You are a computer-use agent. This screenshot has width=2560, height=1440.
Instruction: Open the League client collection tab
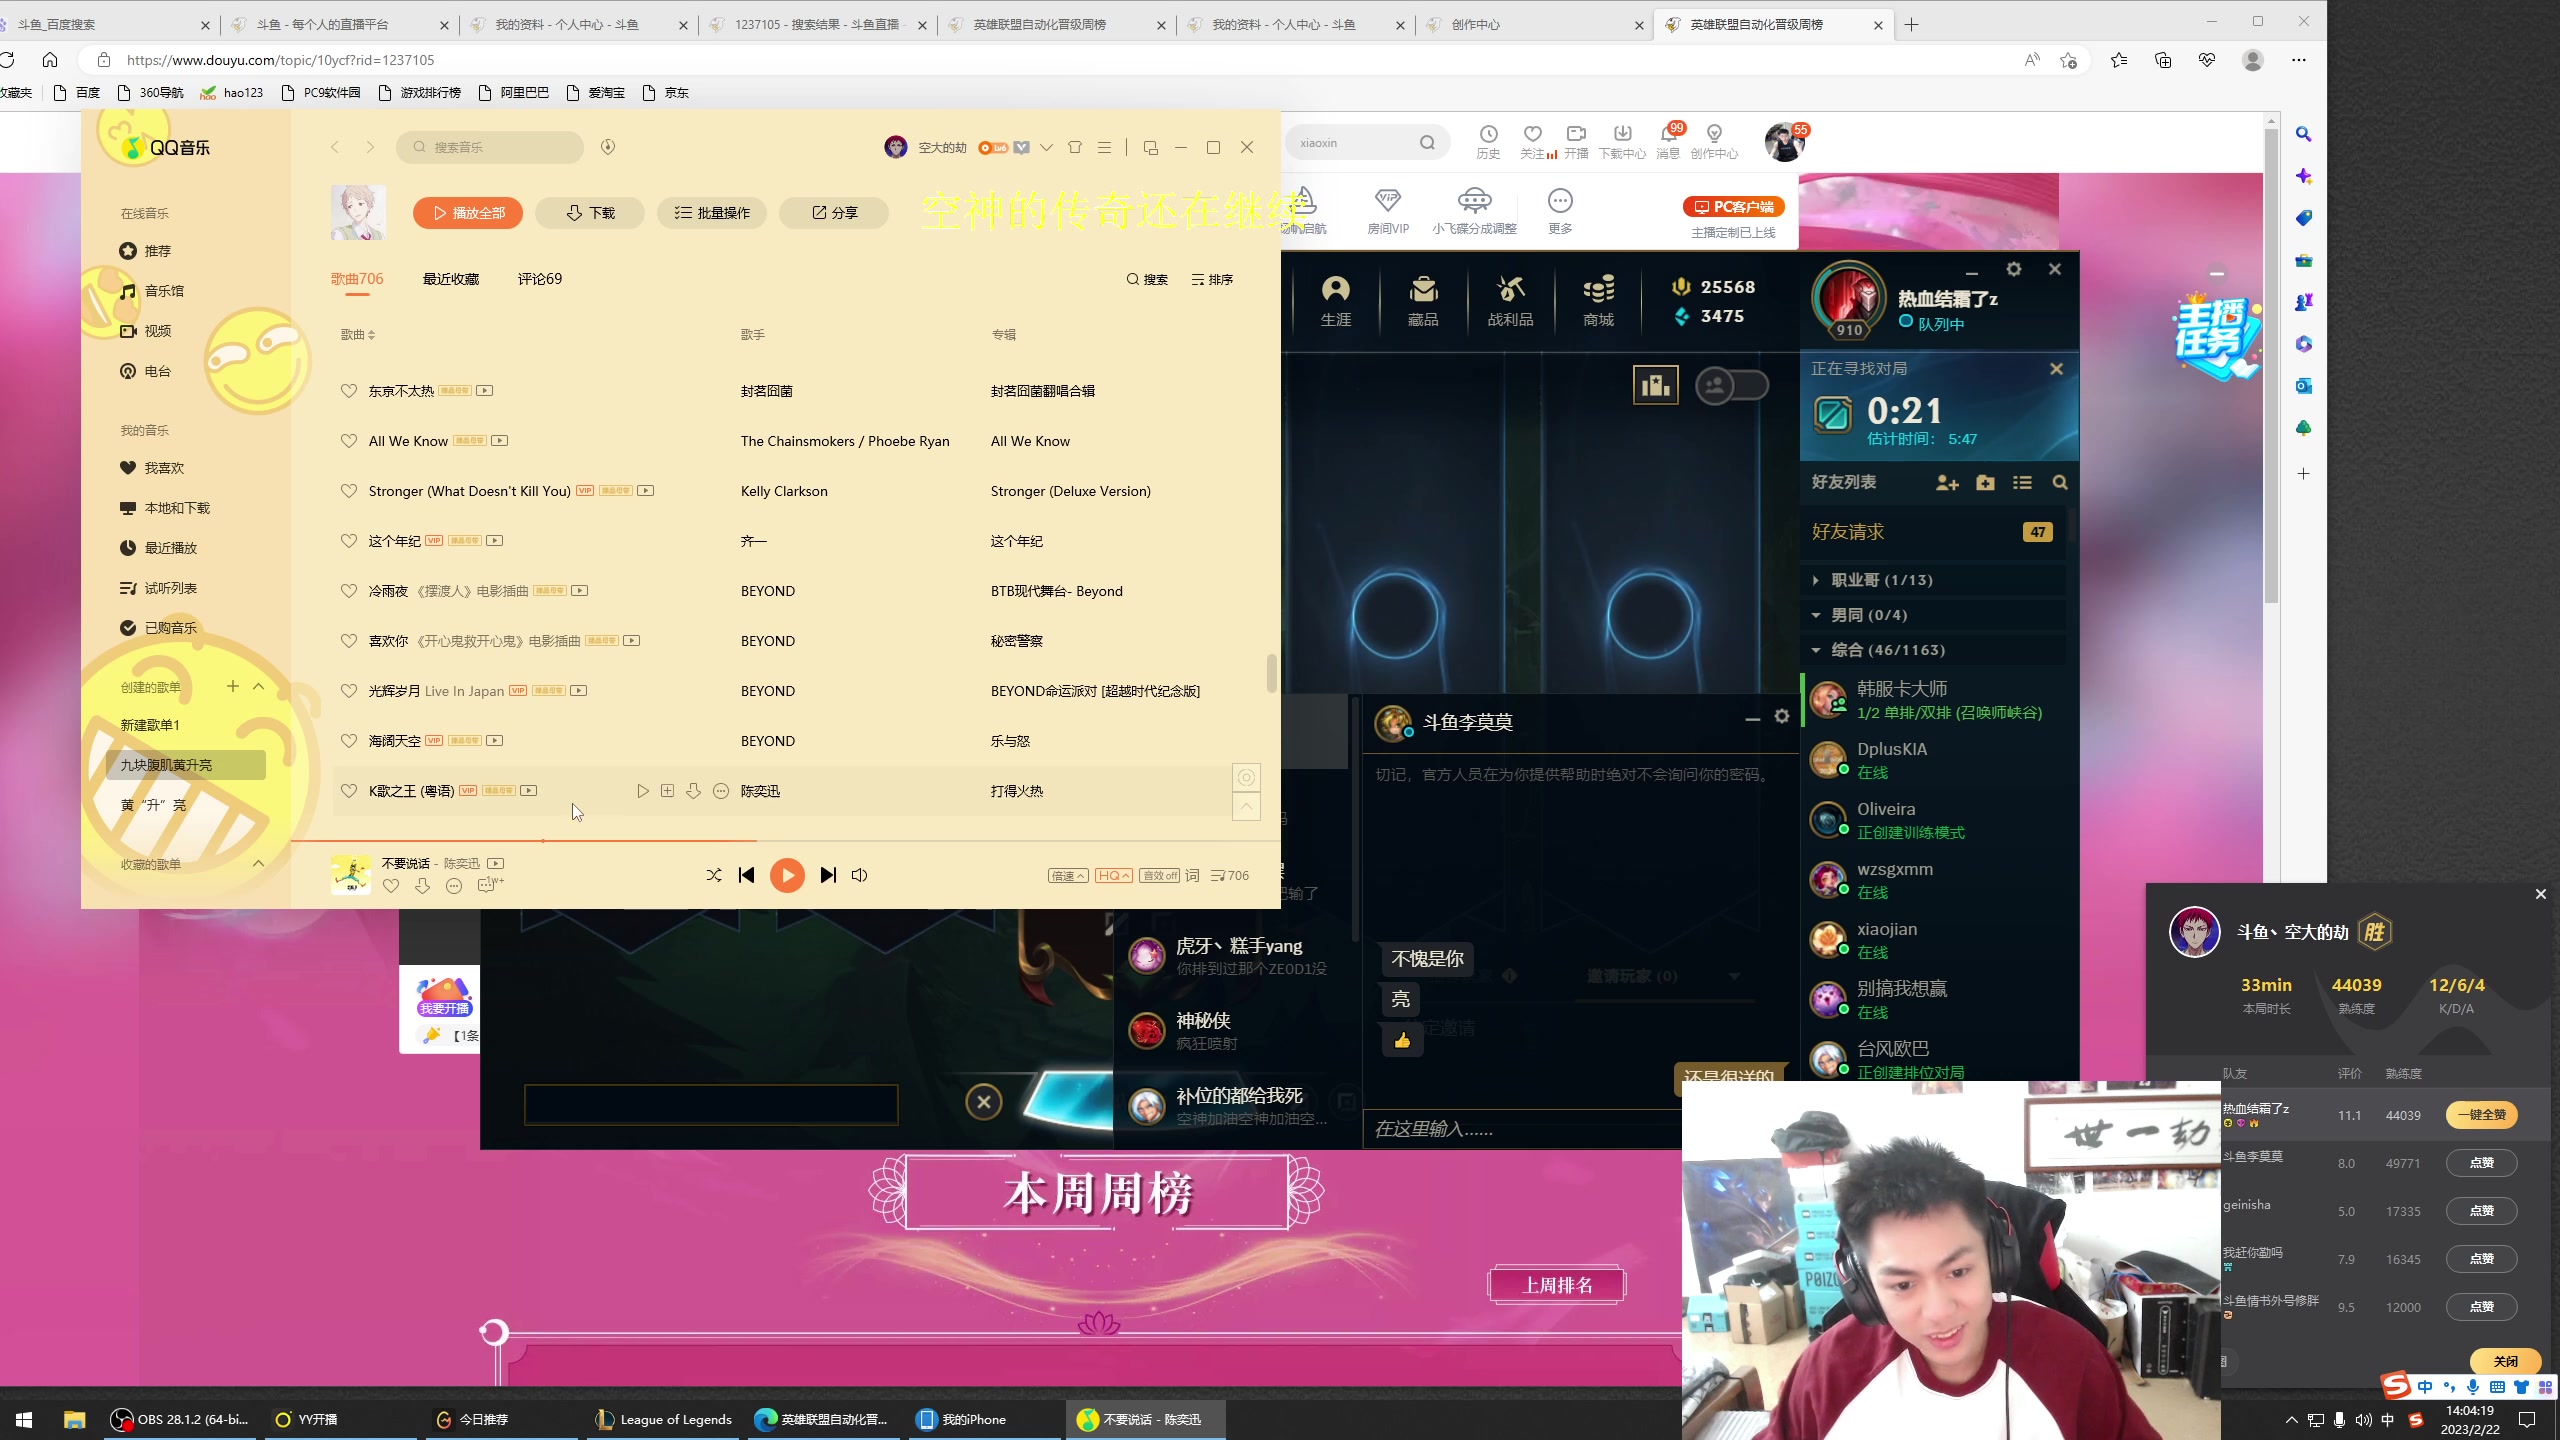(x=1423, y=300)
